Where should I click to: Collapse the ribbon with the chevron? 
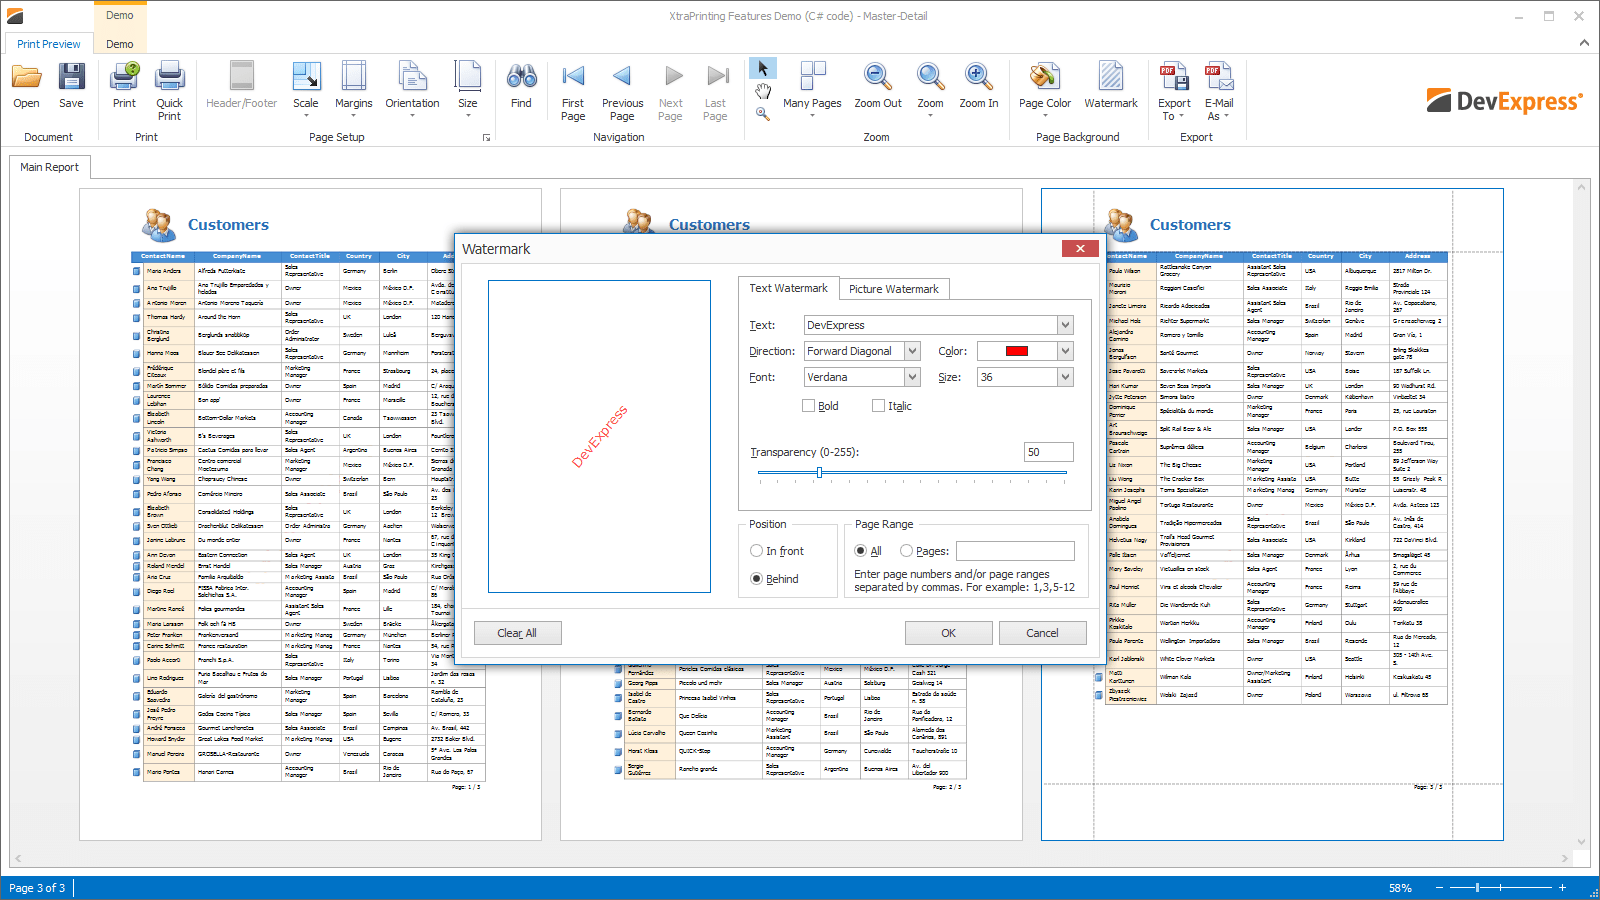(x=1584, y=43)
